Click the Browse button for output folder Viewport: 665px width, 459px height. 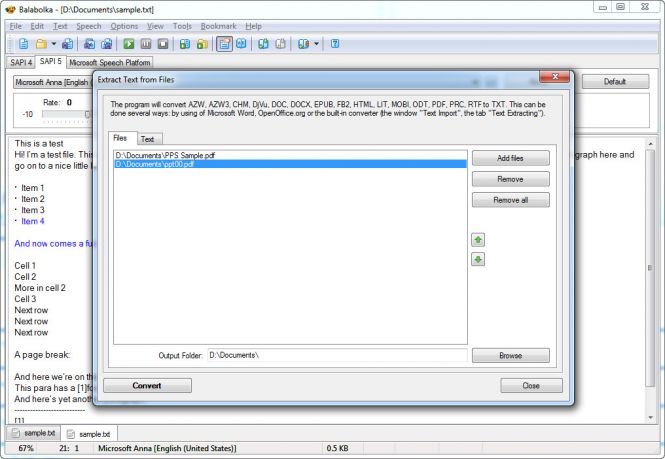(510, 355)
